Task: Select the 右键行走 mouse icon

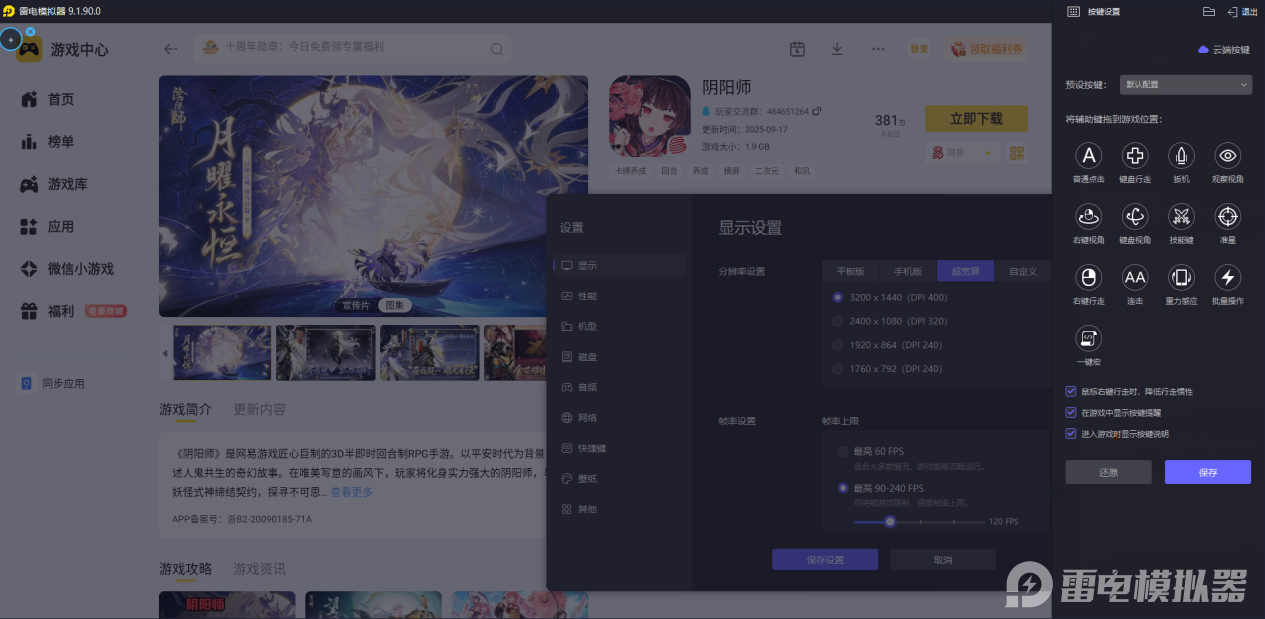Action: click(x=1088, y=277)
